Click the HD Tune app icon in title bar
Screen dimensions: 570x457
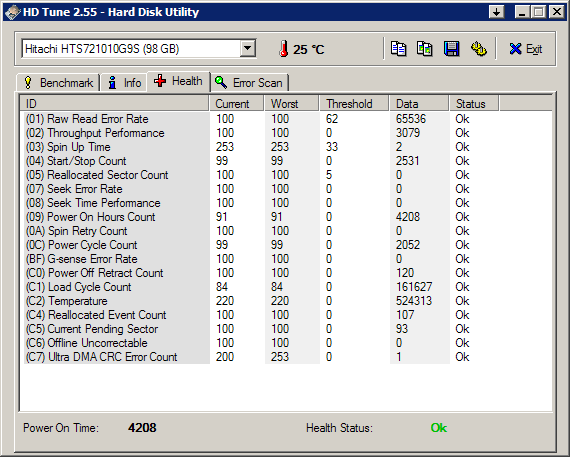pos(12,12)
